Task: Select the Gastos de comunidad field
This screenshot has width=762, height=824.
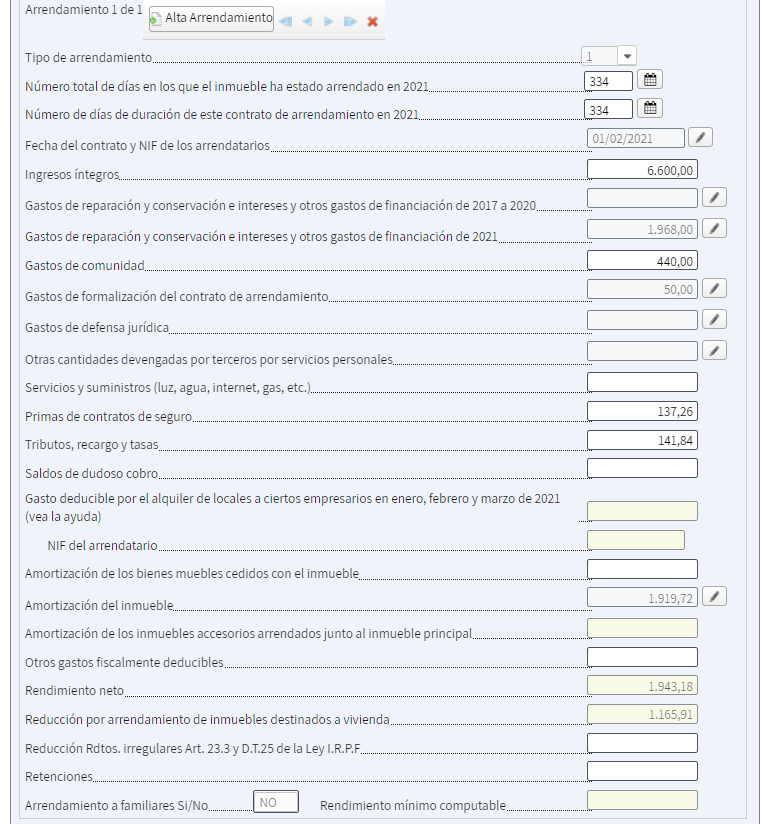Action: [642, 260]
